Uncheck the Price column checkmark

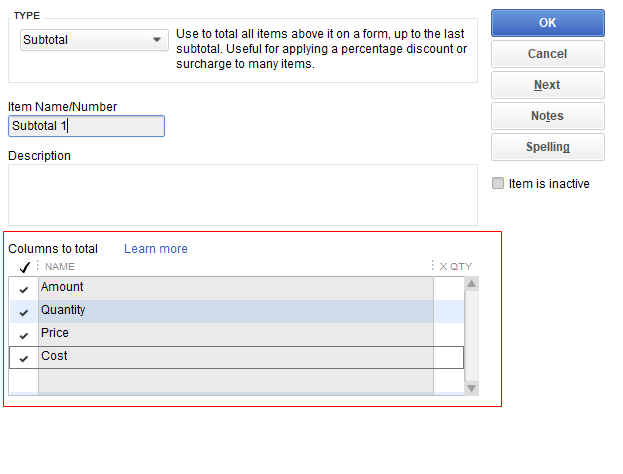24,335
